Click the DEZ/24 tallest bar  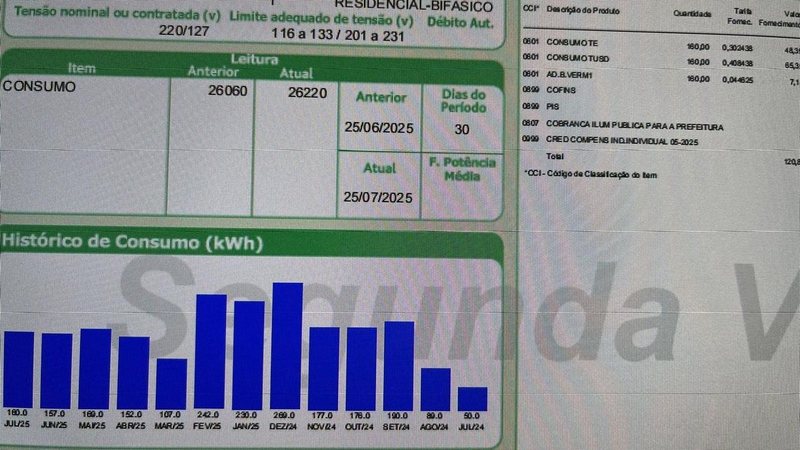[287, 346]
